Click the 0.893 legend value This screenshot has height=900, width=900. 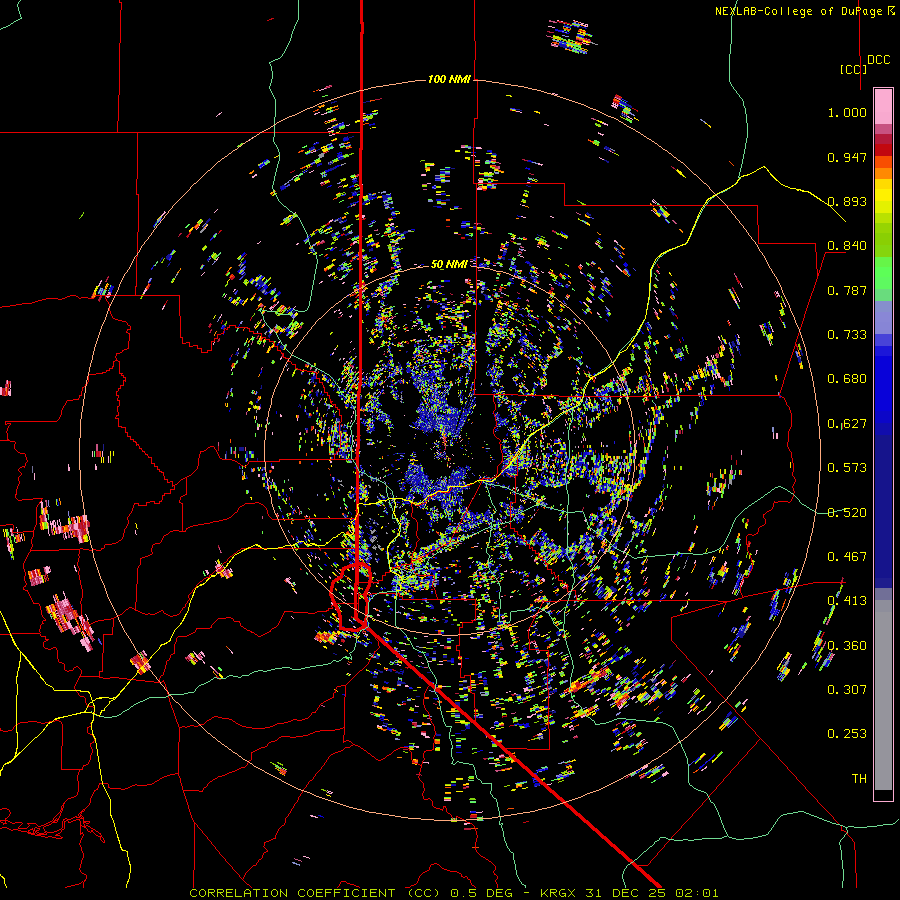[847, 201]
